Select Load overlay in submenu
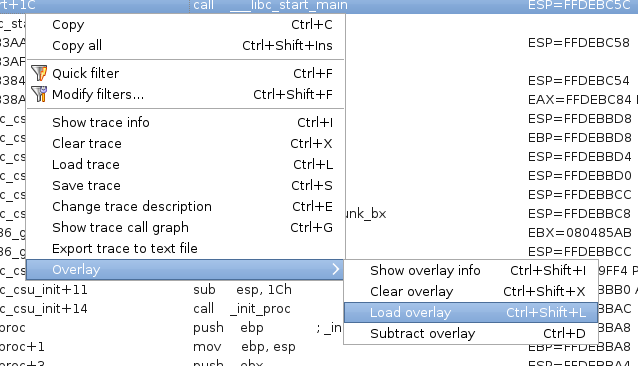Screen dimensions: 638x366 [471, 312]
